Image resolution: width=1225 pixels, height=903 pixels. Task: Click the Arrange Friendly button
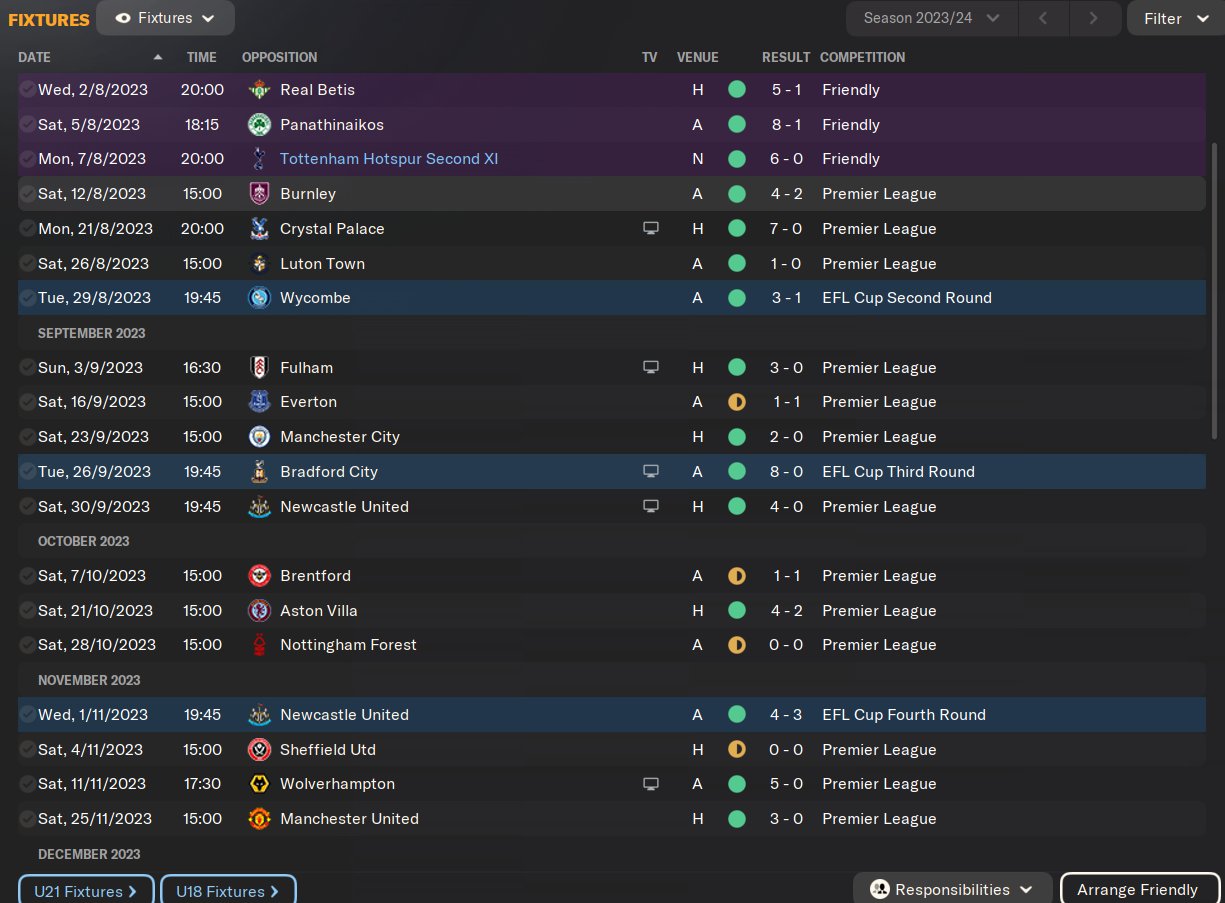click(x=1137, y=889)
